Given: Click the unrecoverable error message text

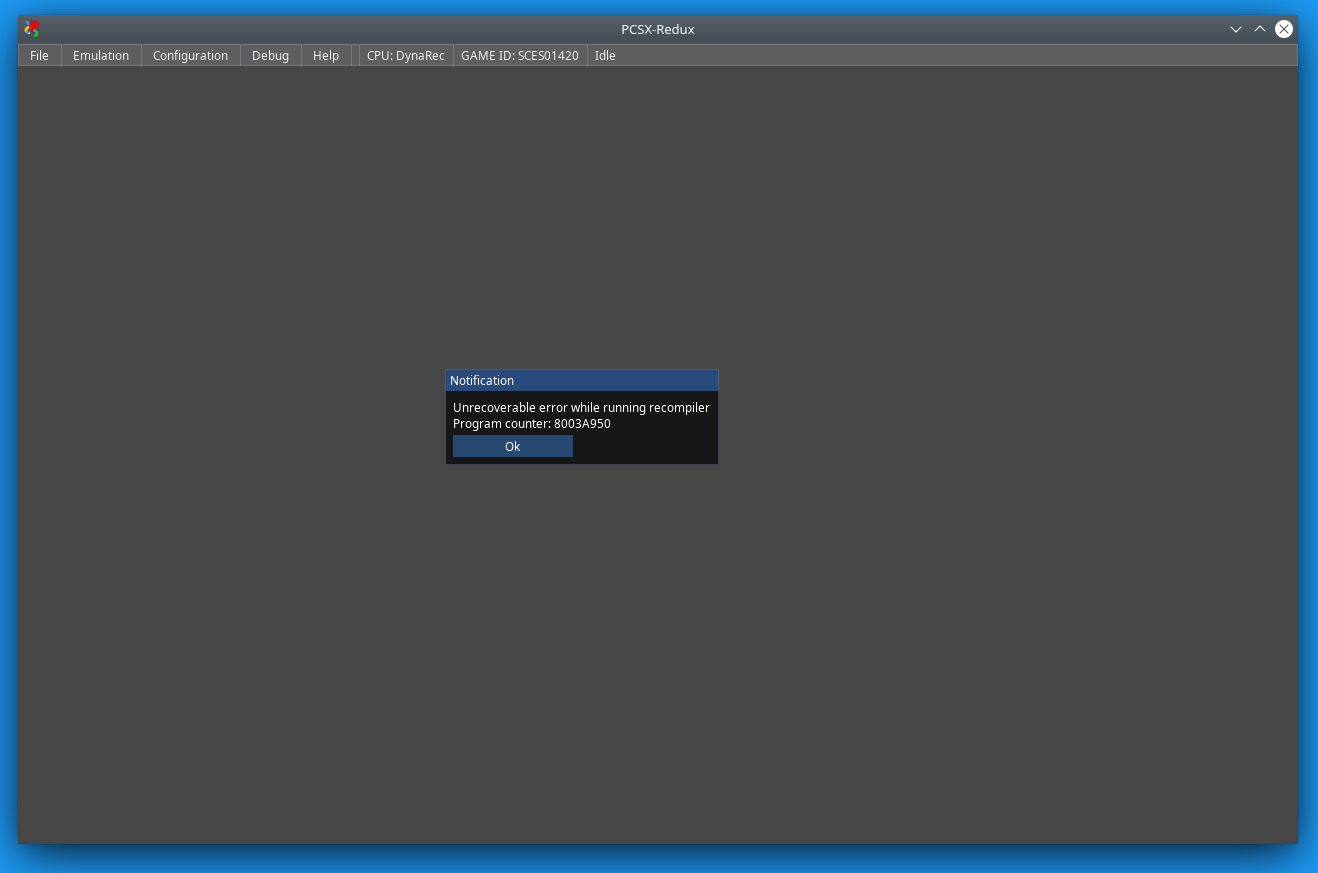Looking at the screenshot, I should coord(581,407).
